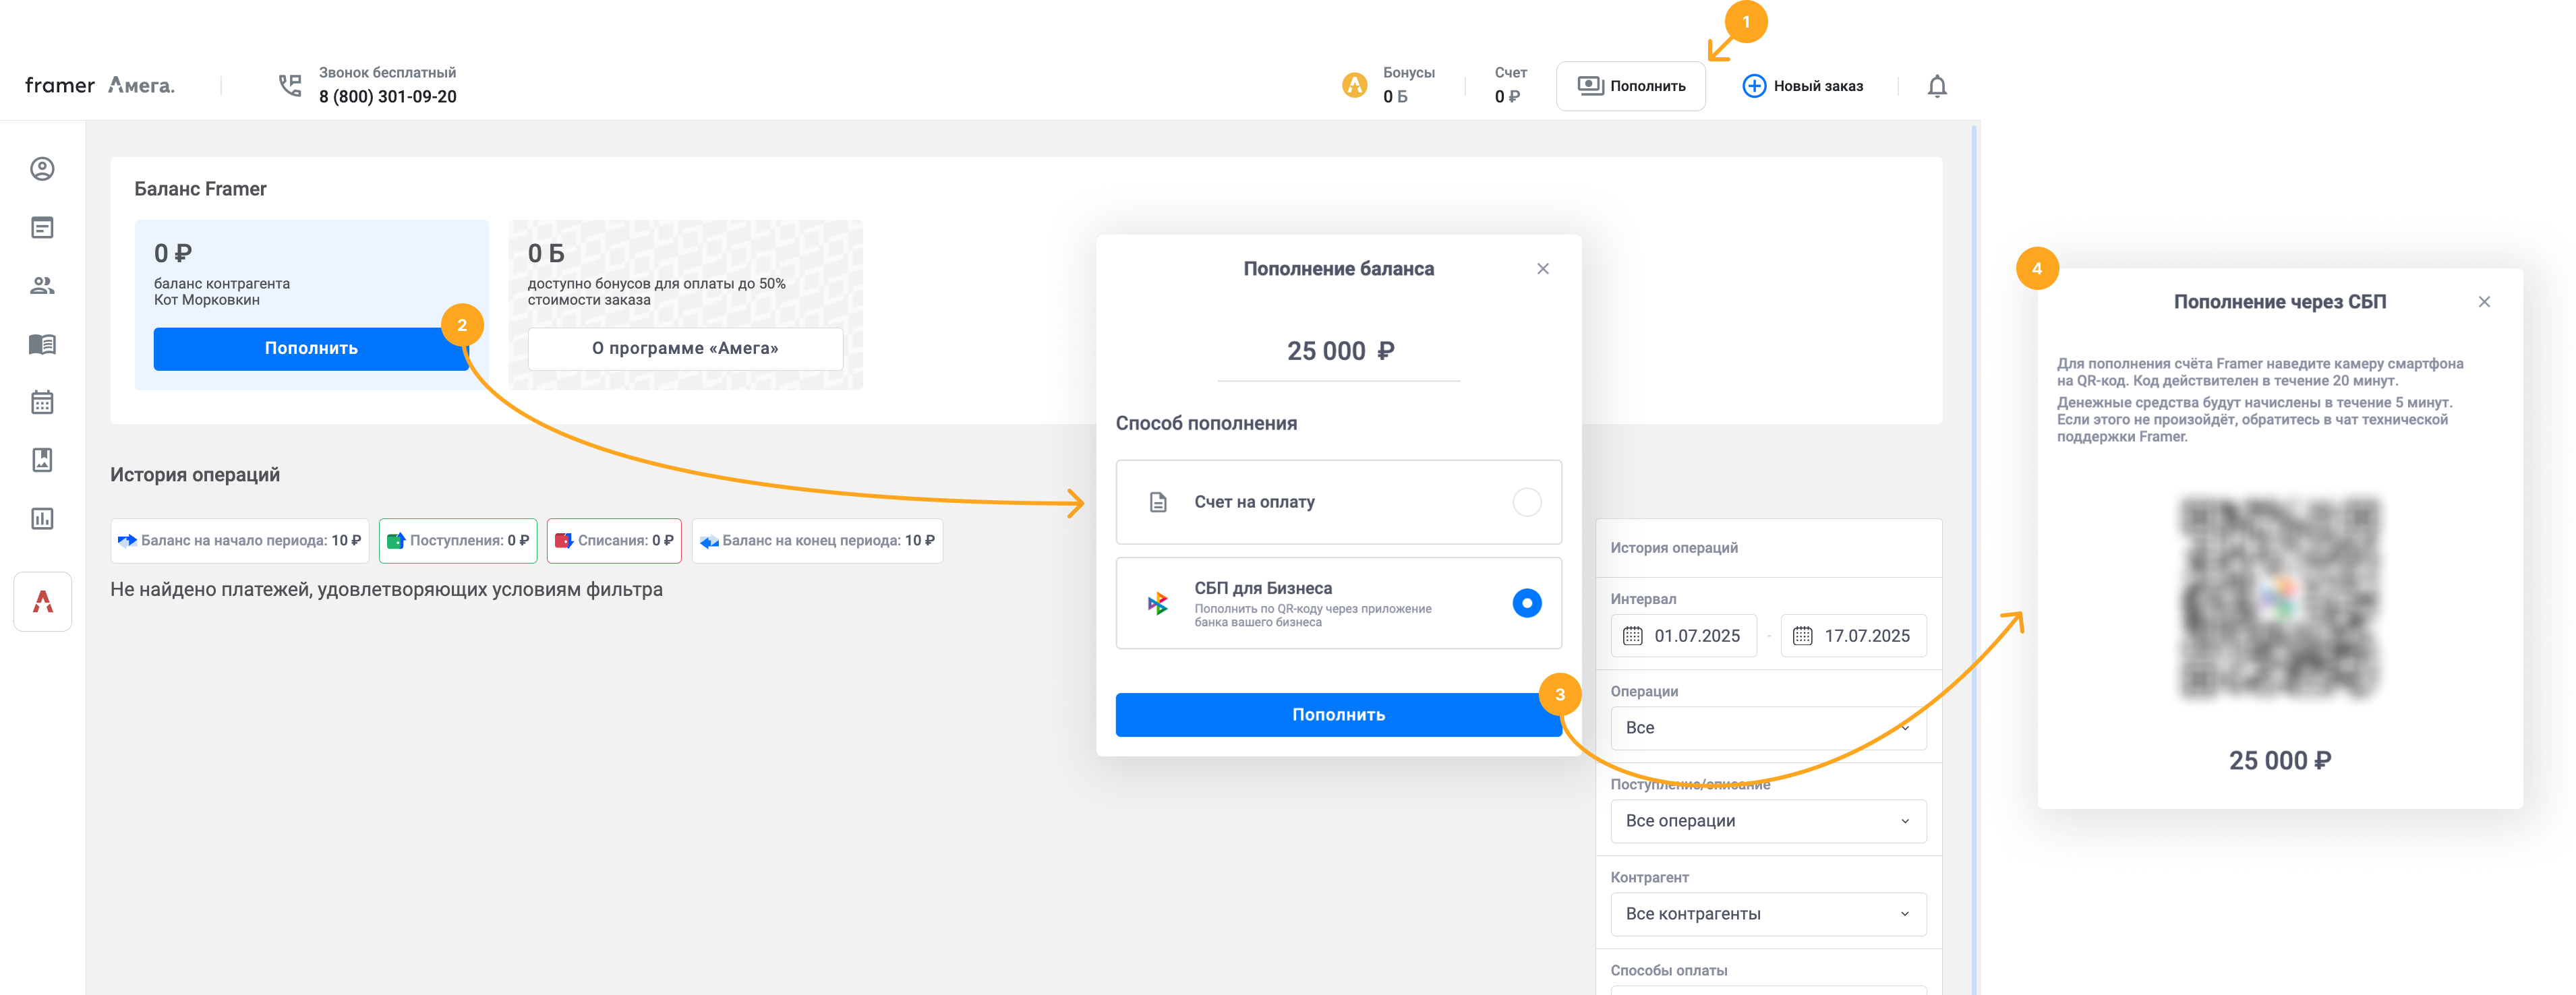Click the О программе «Амега» button
Viewport: 2576px width, 995px height.
(685, 349)
